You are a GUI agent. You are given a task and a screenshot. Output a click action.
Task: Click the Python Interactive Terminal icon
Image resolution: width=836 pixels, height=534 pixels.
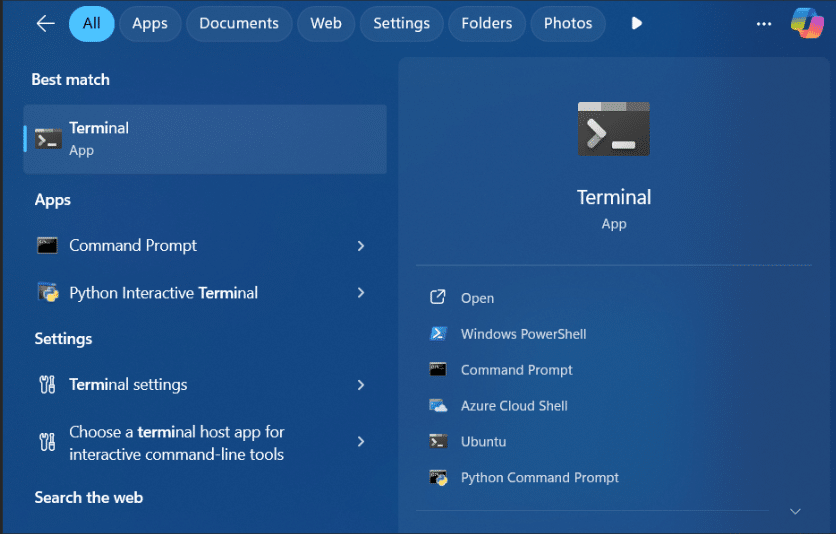pyautogui.click(x=48, y=293)
